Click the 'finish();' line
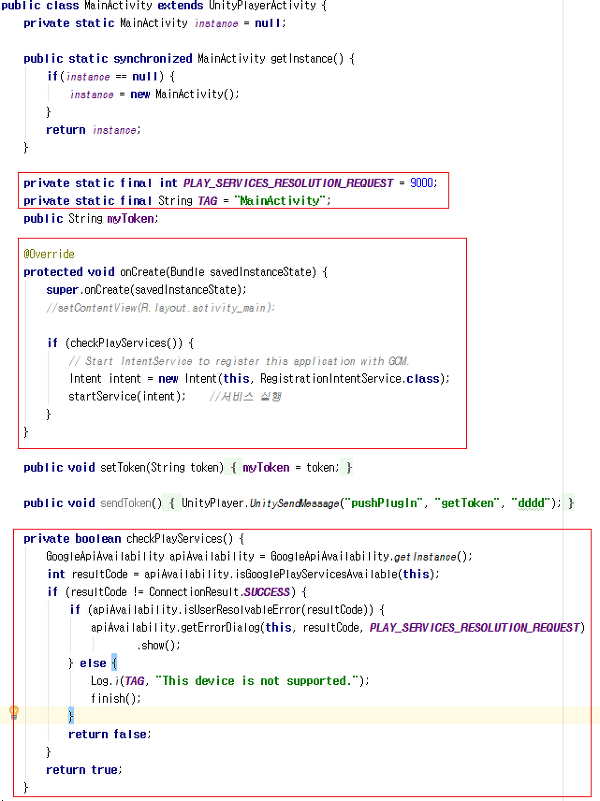 coord(116,698)
